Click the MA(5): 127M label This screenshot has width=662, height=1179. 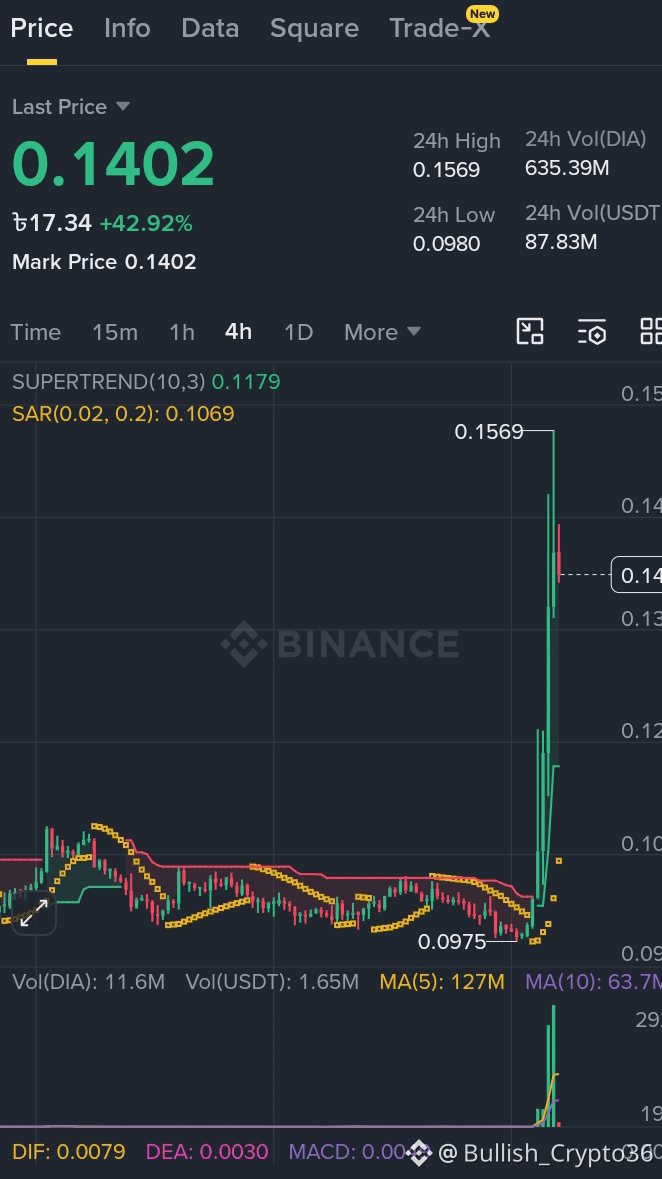click(x=442, y=982)
